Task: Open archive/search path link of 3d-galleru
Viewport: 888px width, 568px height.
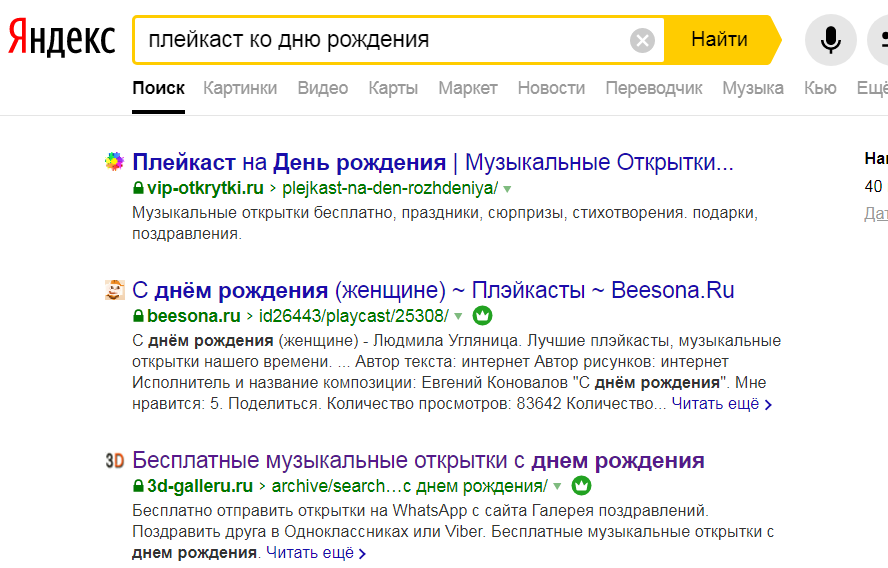Action: click(x=409, y=486)
